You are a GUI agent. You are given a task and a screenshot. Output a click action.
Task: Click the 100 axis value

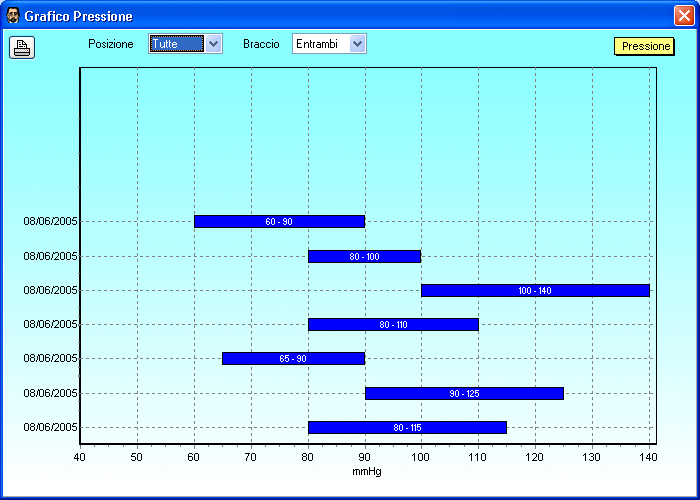click(x=421, y=457)
